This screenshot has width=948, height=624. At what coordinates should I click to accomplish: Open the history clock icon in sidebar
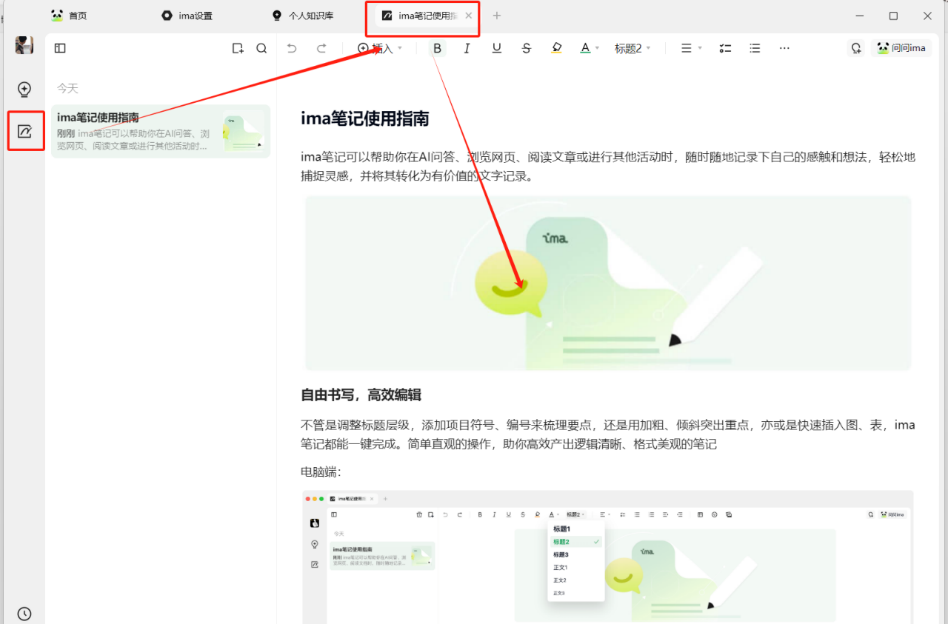click(x=24, y=614)
